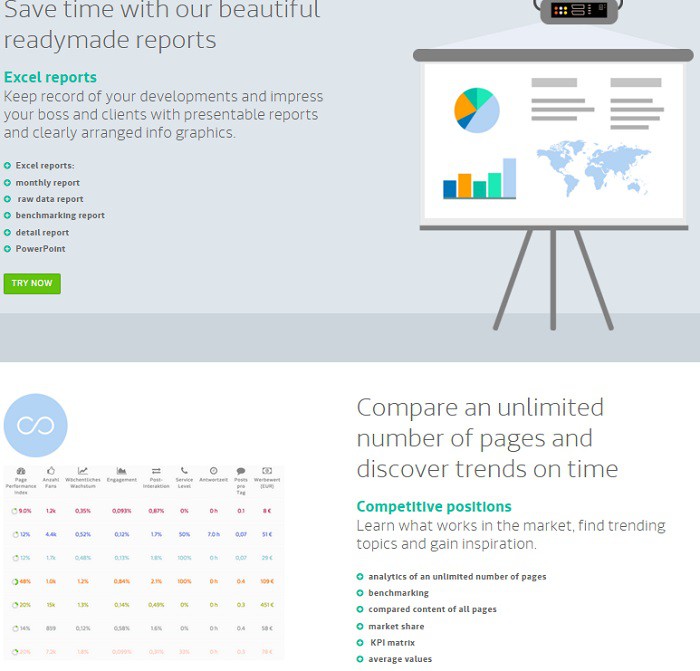Select the Post-Interaktion arrows icon
Image resolution: width=700 pixels, height=671 pixels.
[156, 470]
